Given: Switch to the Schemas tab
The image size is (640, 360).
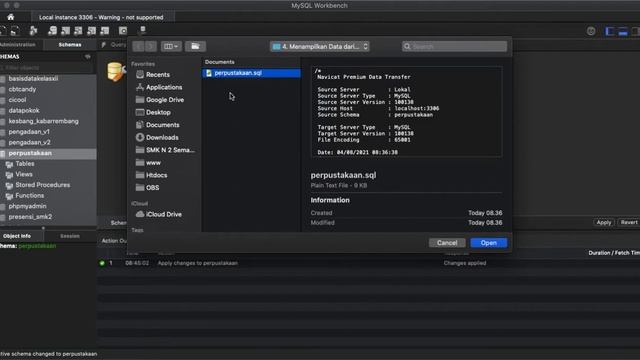Looking at the screenshot, I should tap(70, 44).
